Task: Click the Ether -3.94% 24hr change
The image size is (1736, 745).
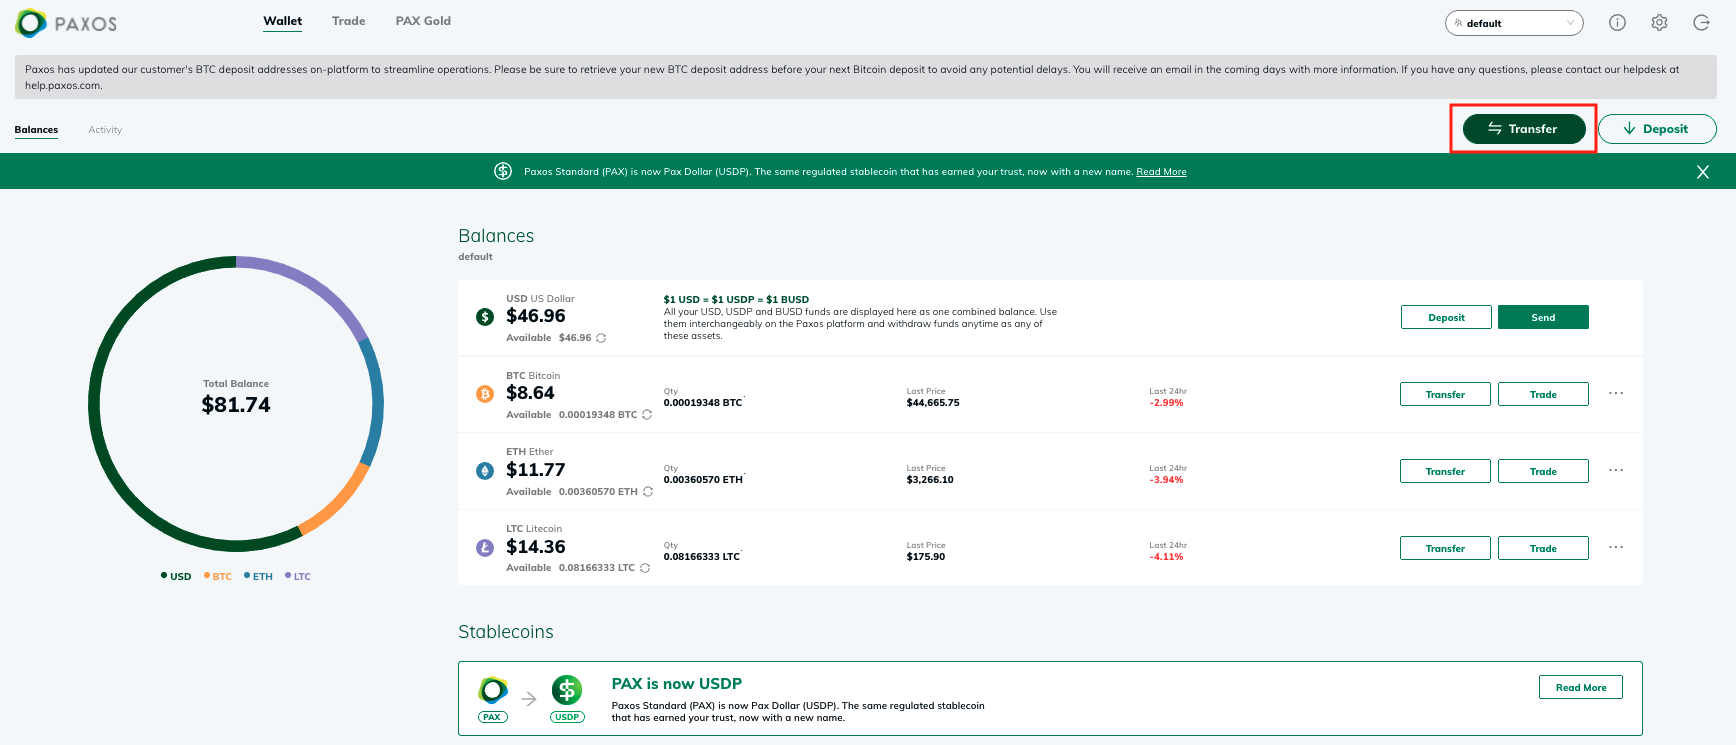Action: pos(1166,480)
